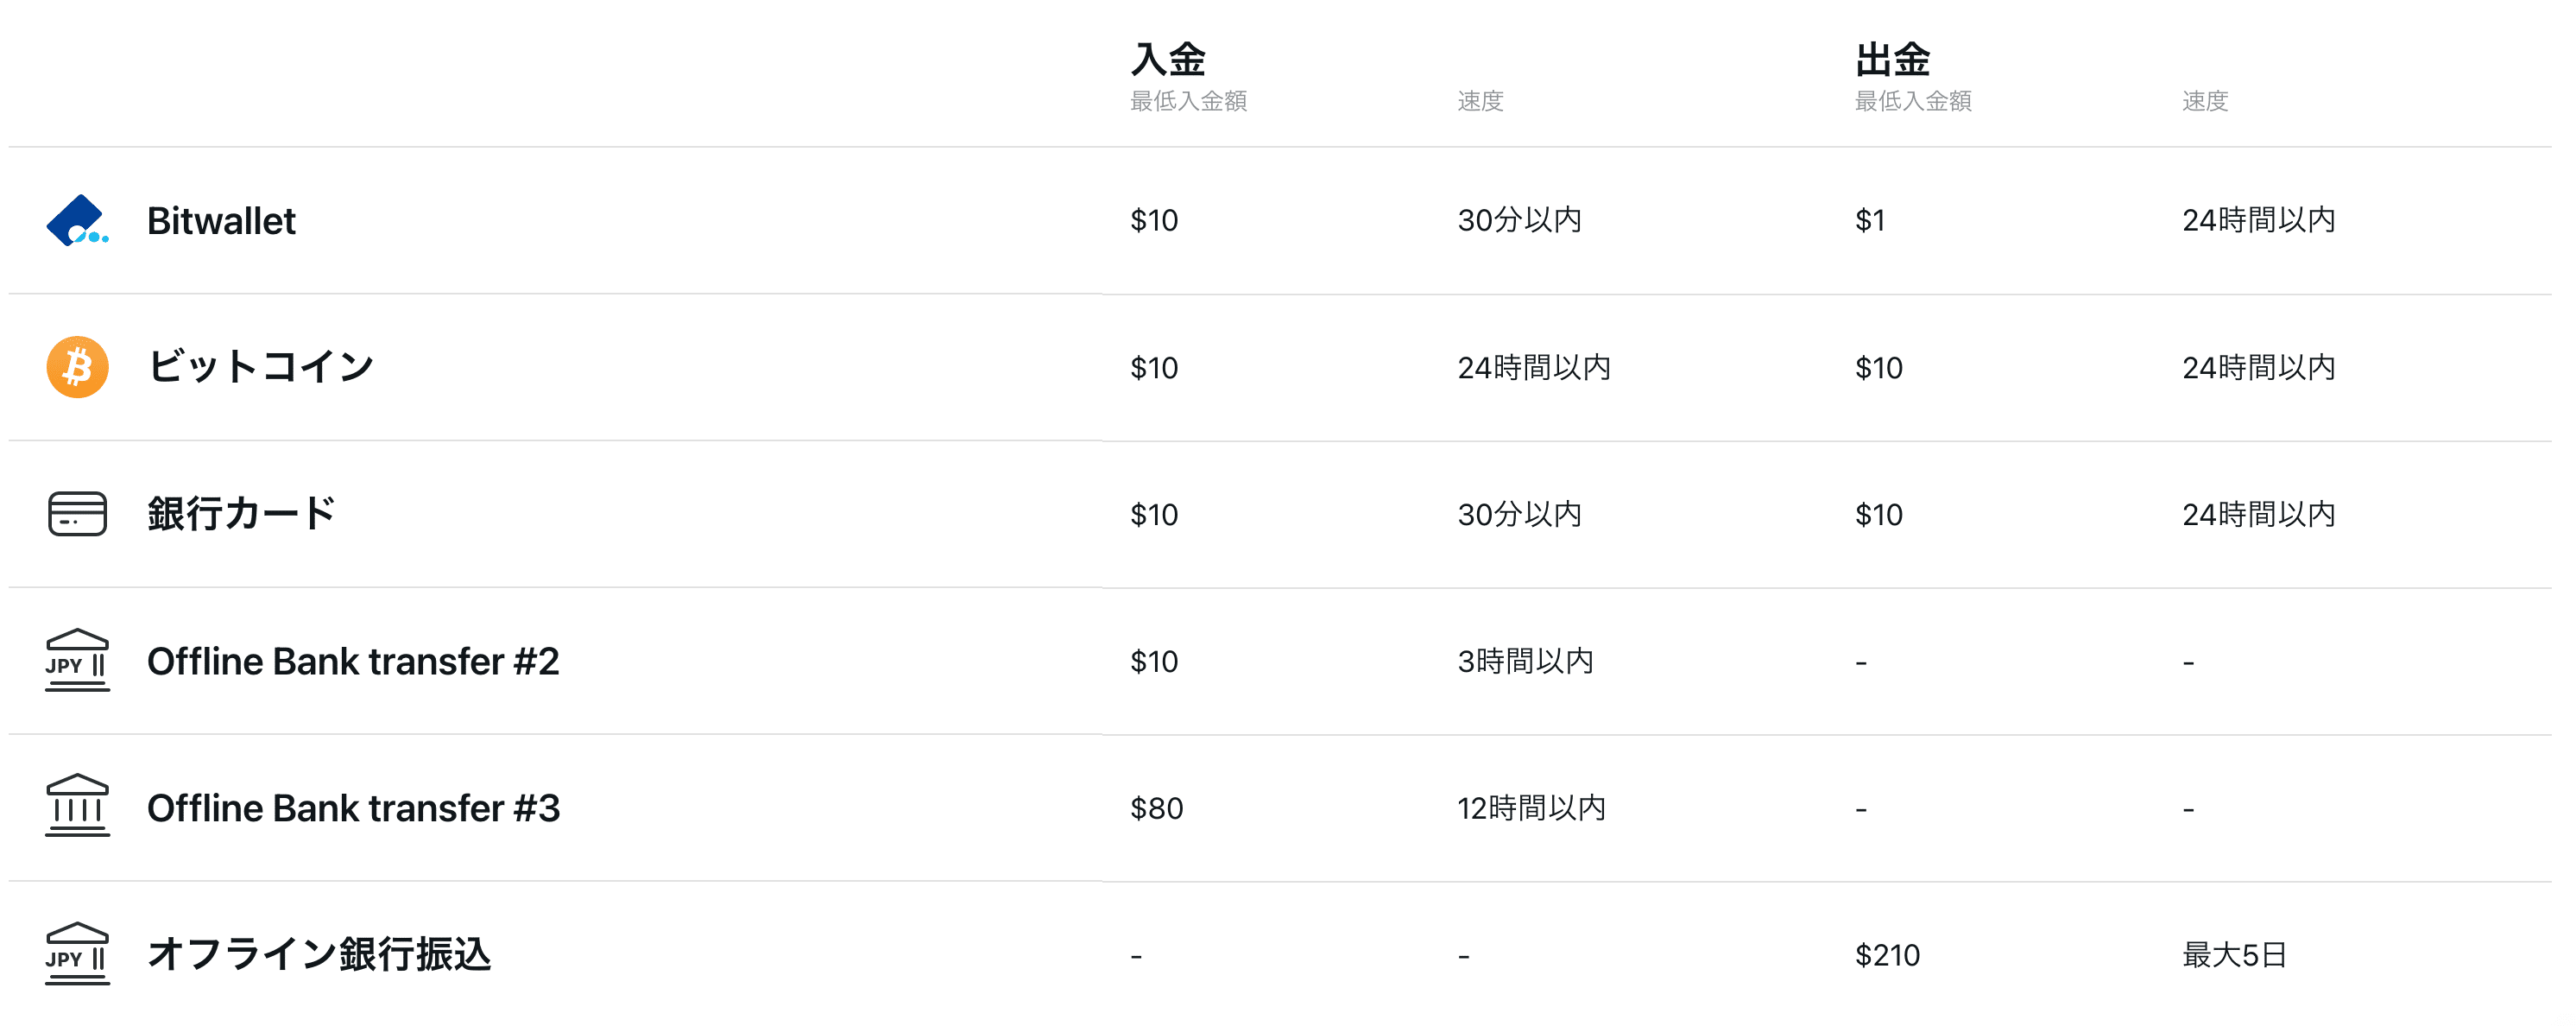The image size is (2576, 1026).
Task: Click the 3時間以内 deposit speed cell
Action: point(1525,661)
